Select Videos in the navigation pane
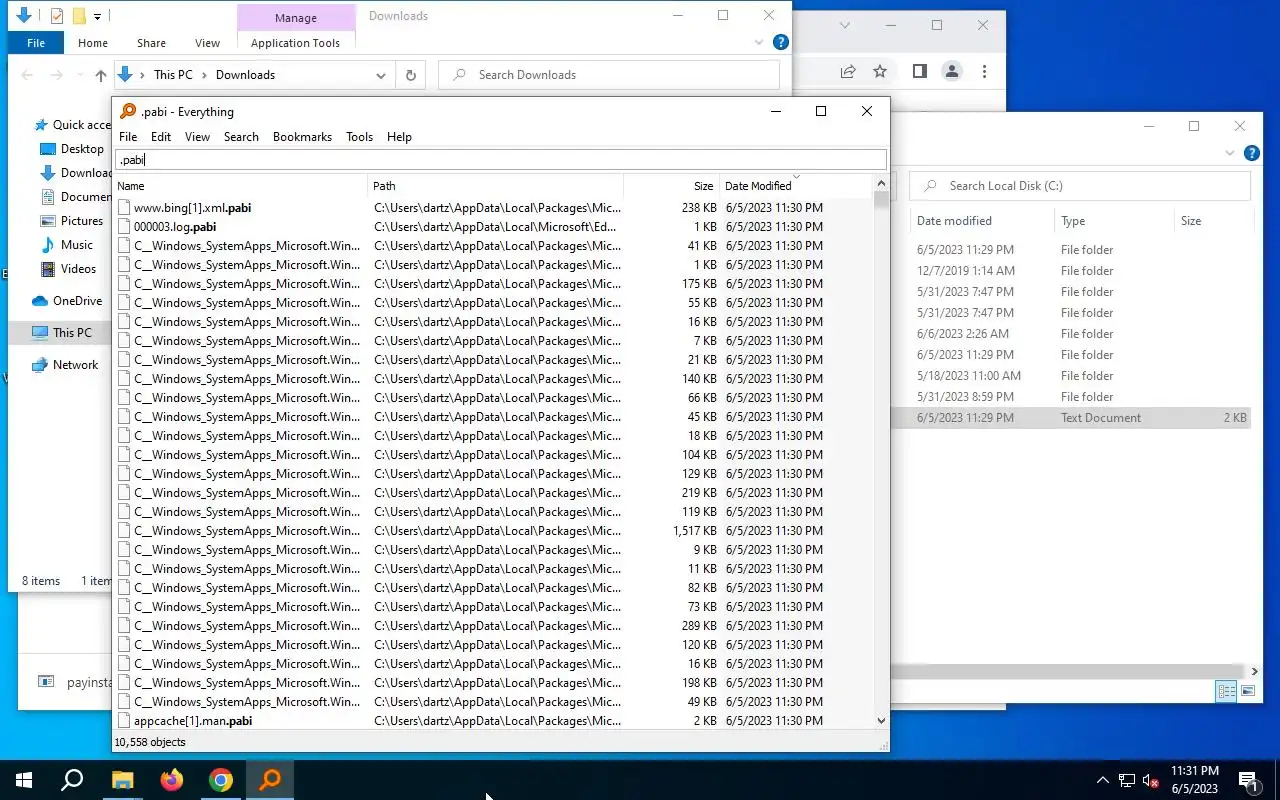This screenshot has height=800, width=1280. pyautogui.click(x=78, y=269)
